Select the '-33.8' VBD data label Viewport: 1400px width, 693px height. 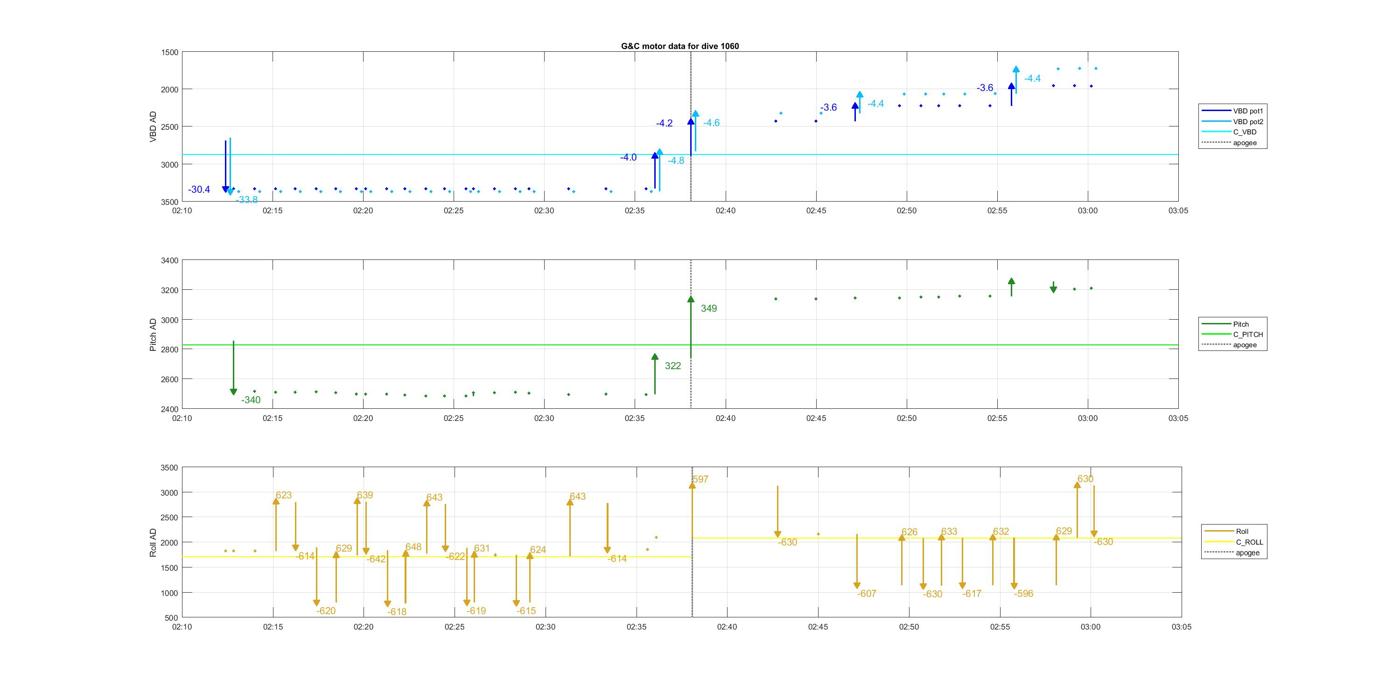pos(247,200)
